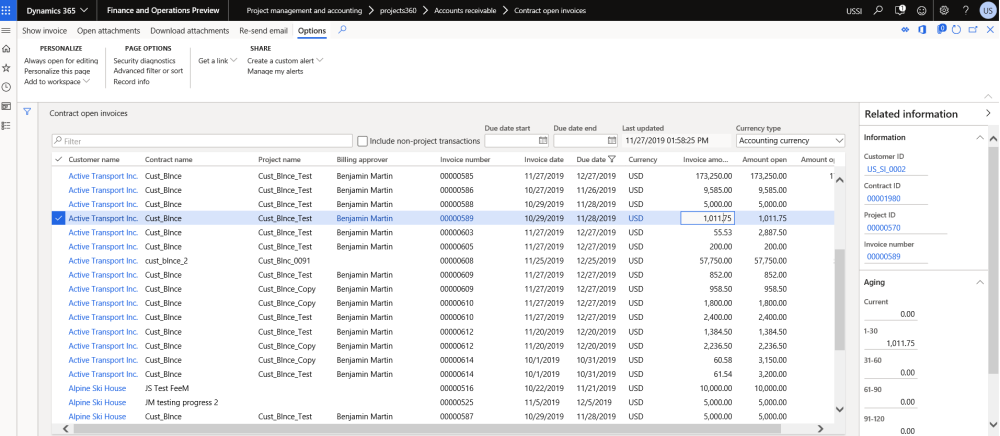The image size is (1000, 436).
Task: Open the Show invoice menu item
Action: click(45, 31)
